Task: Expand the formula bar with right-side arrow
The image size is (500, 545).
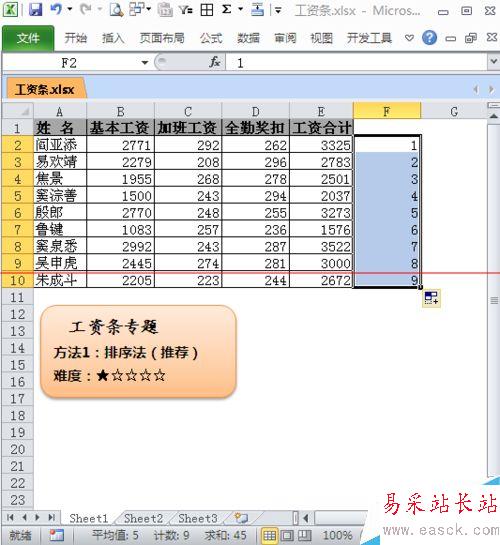Action: pos(493,62)
